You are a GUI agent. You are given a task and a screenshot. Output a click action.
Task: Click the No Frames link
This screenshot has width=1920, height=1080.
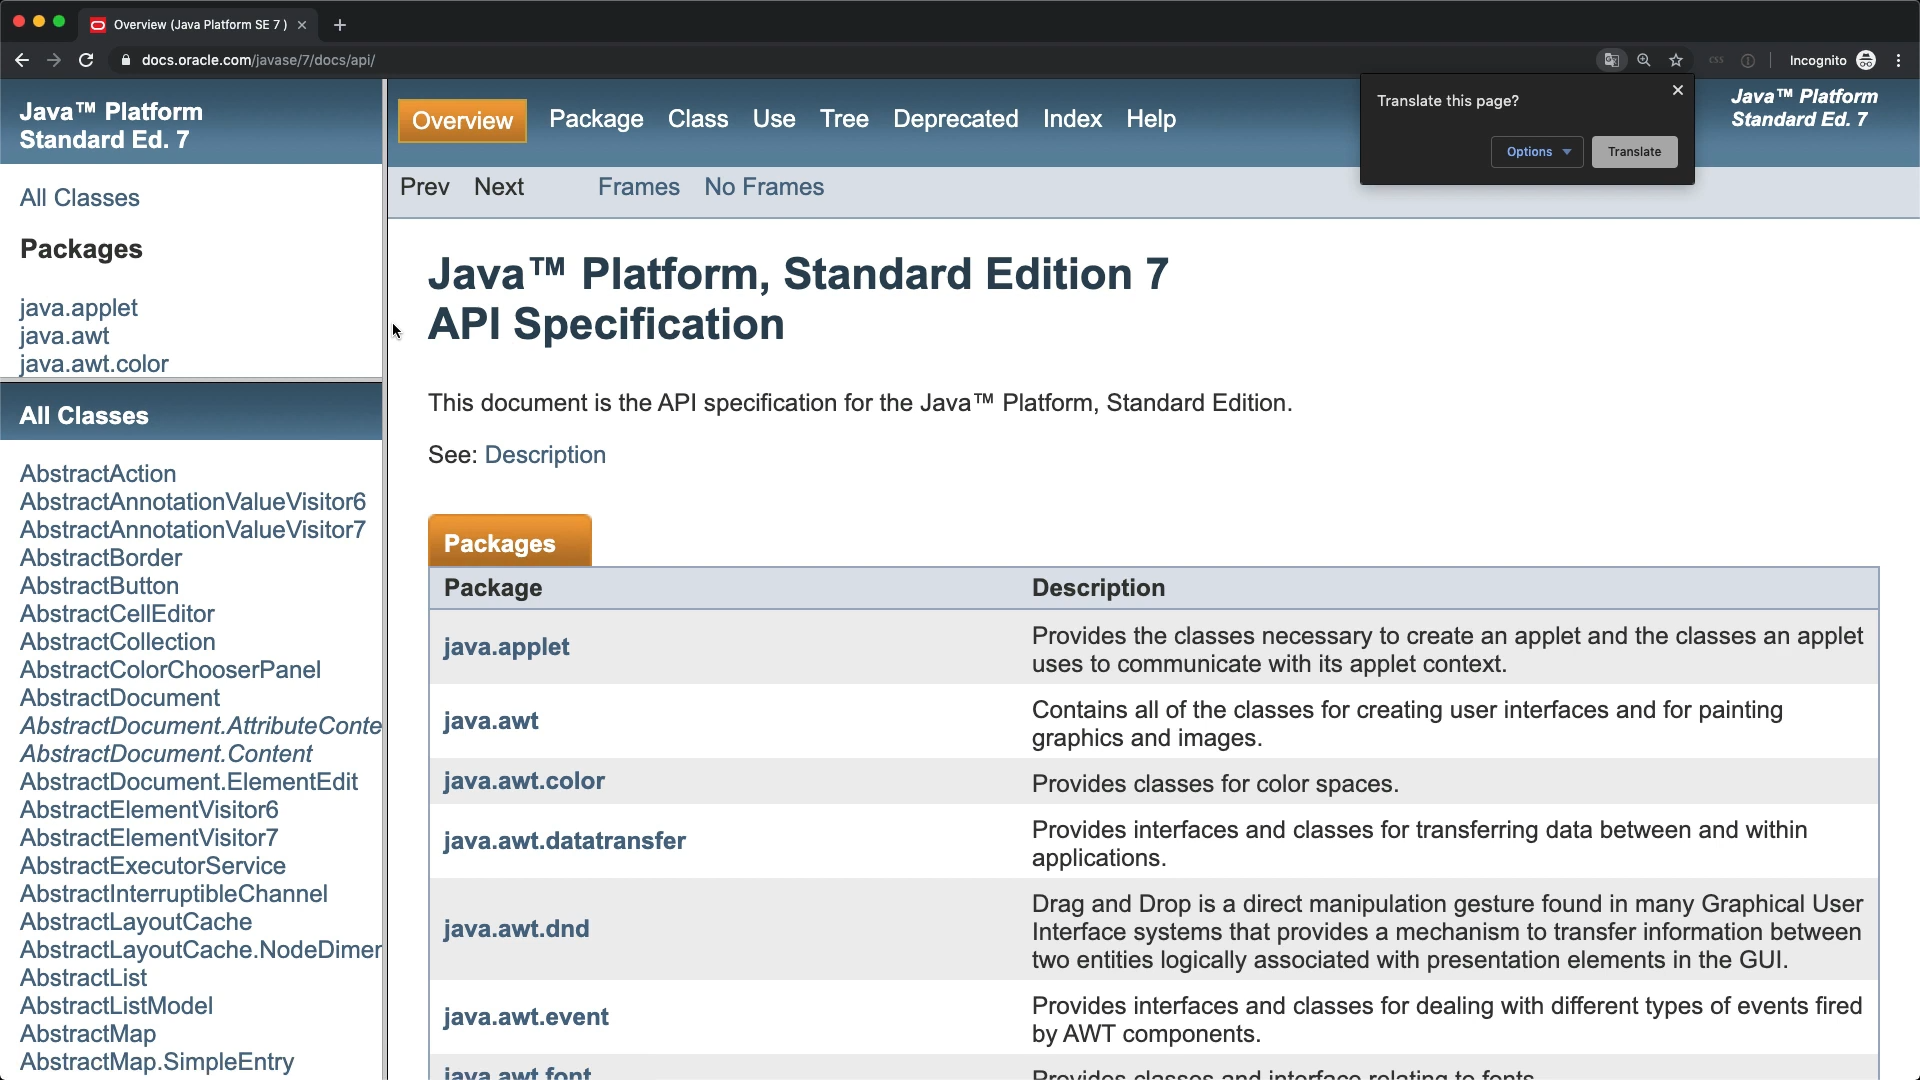[764, 187]
